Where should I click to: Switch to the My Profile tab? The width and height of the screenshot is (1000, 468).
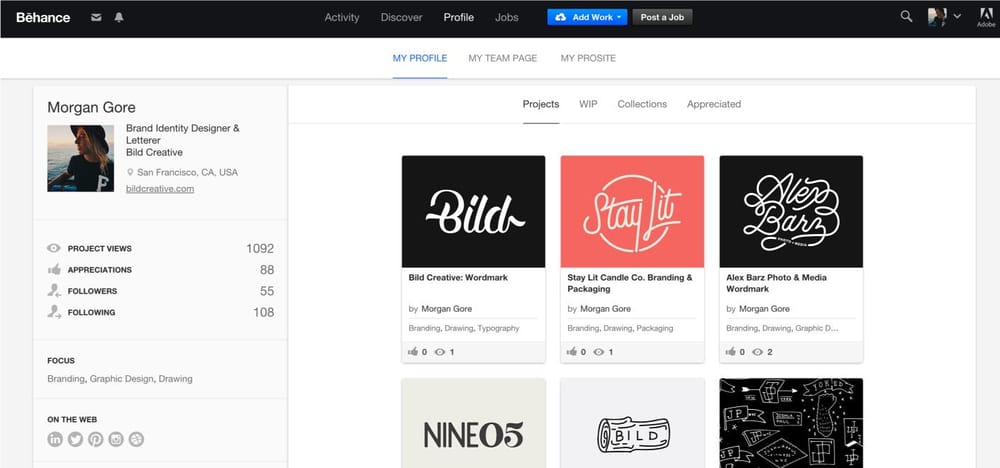(x=420, y=58)
